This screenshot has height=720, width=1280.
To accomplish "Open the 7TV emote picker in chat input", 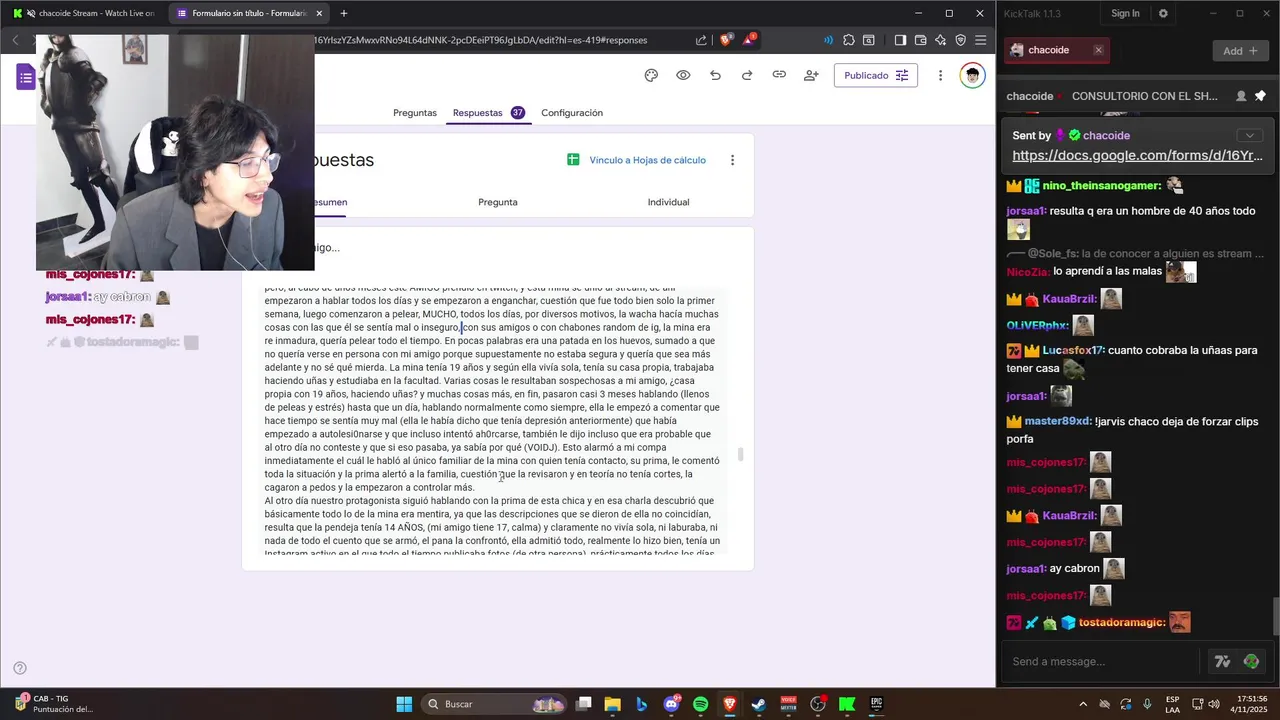I will (1222, 661).
